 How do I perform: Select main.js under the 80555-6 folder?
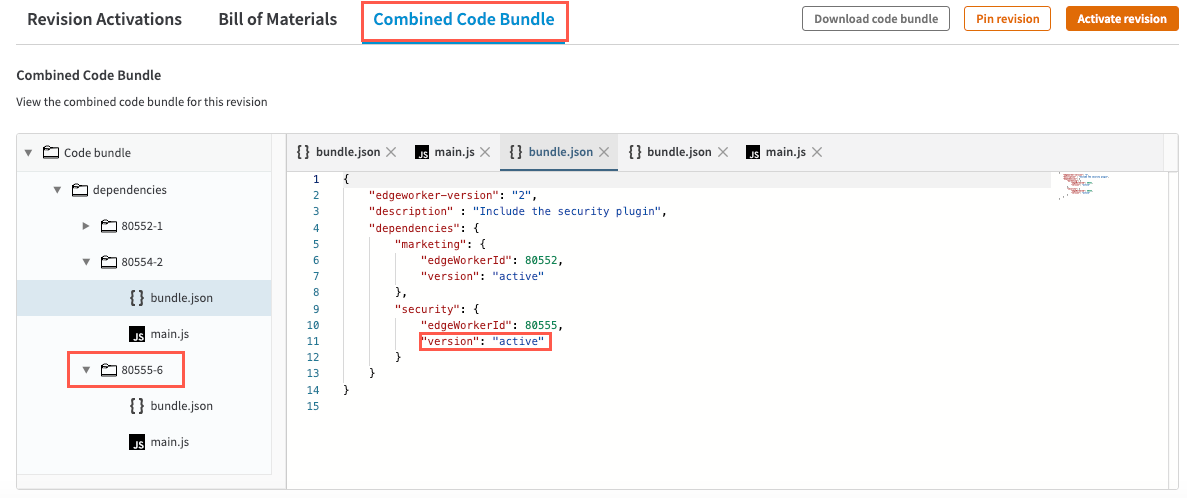click(x=170, y=442)
